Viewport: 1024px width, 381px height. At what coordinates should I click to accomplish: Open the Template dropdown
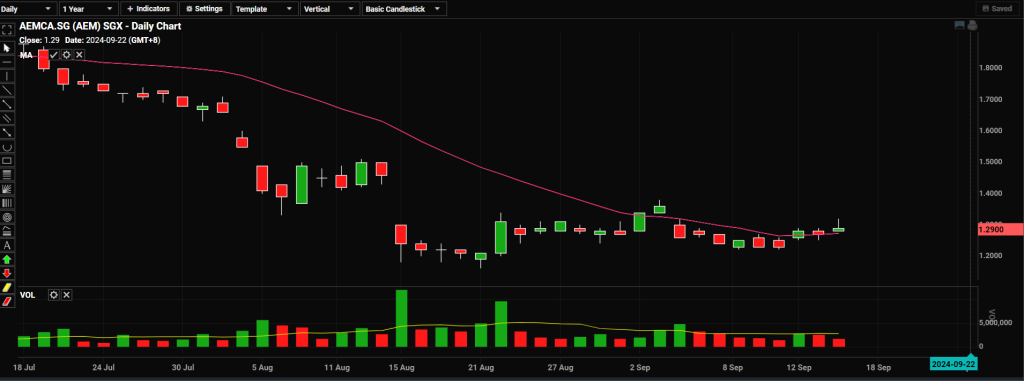(264, 8)
